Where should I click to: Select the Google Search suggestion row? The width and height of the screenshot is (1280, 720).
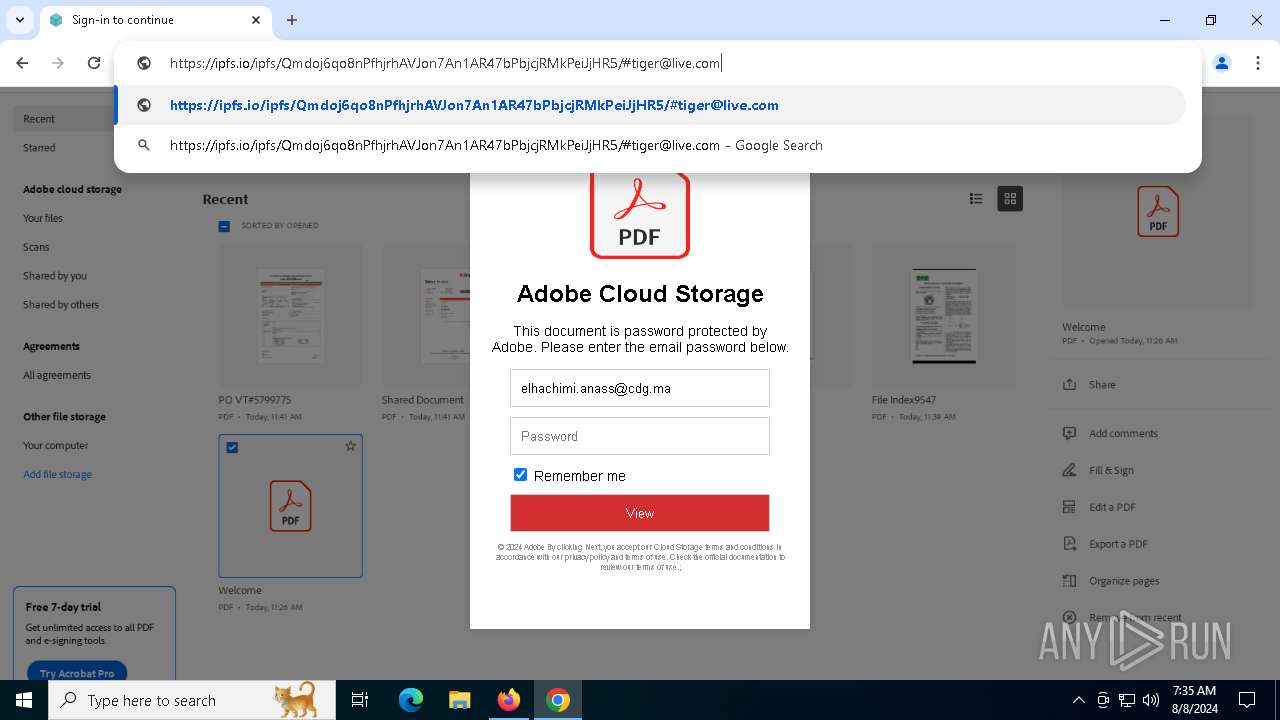click(x=650, y=145)
